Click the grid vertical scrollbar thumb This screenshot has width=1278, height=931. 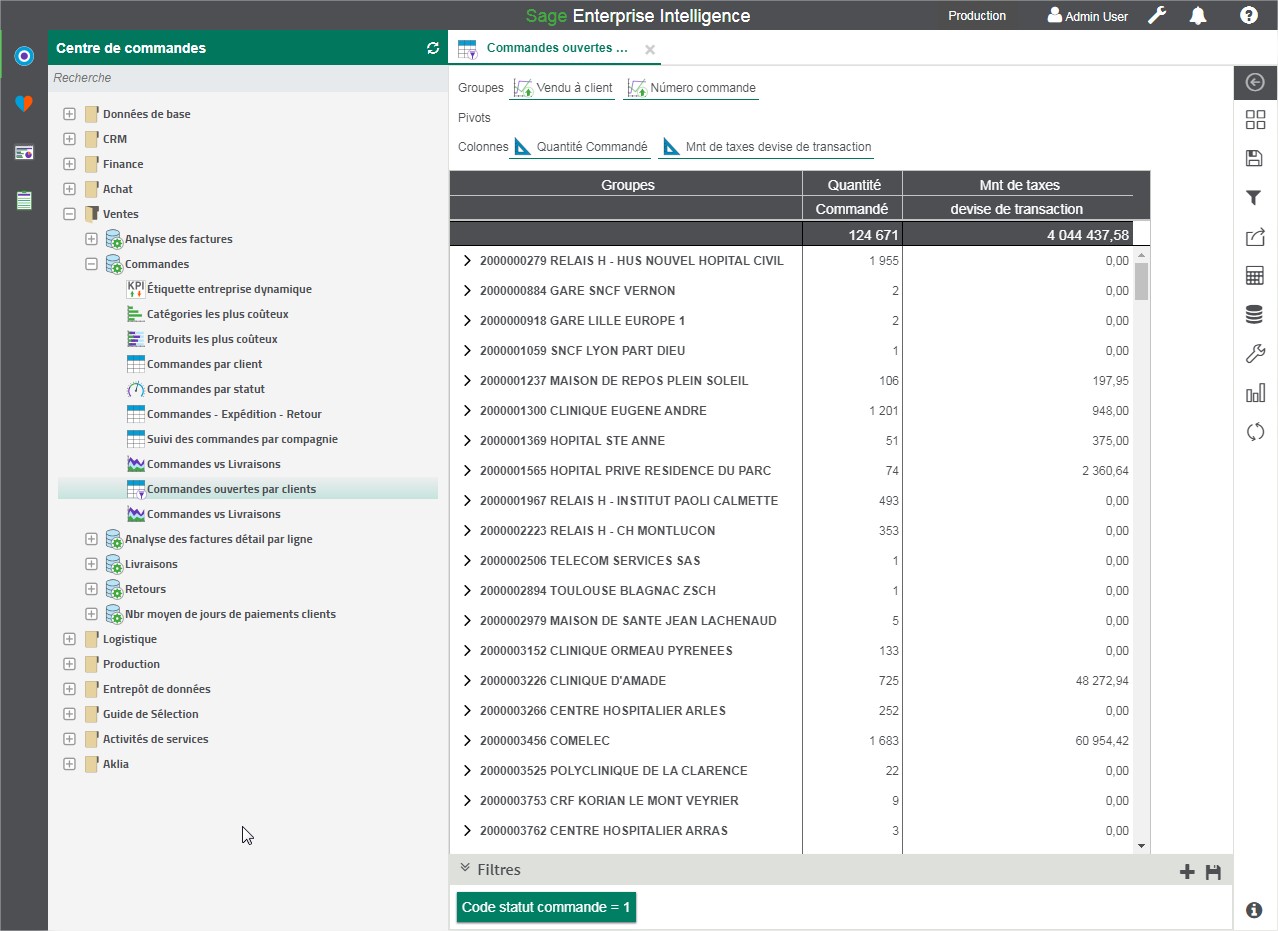[x=1141, y=280]
